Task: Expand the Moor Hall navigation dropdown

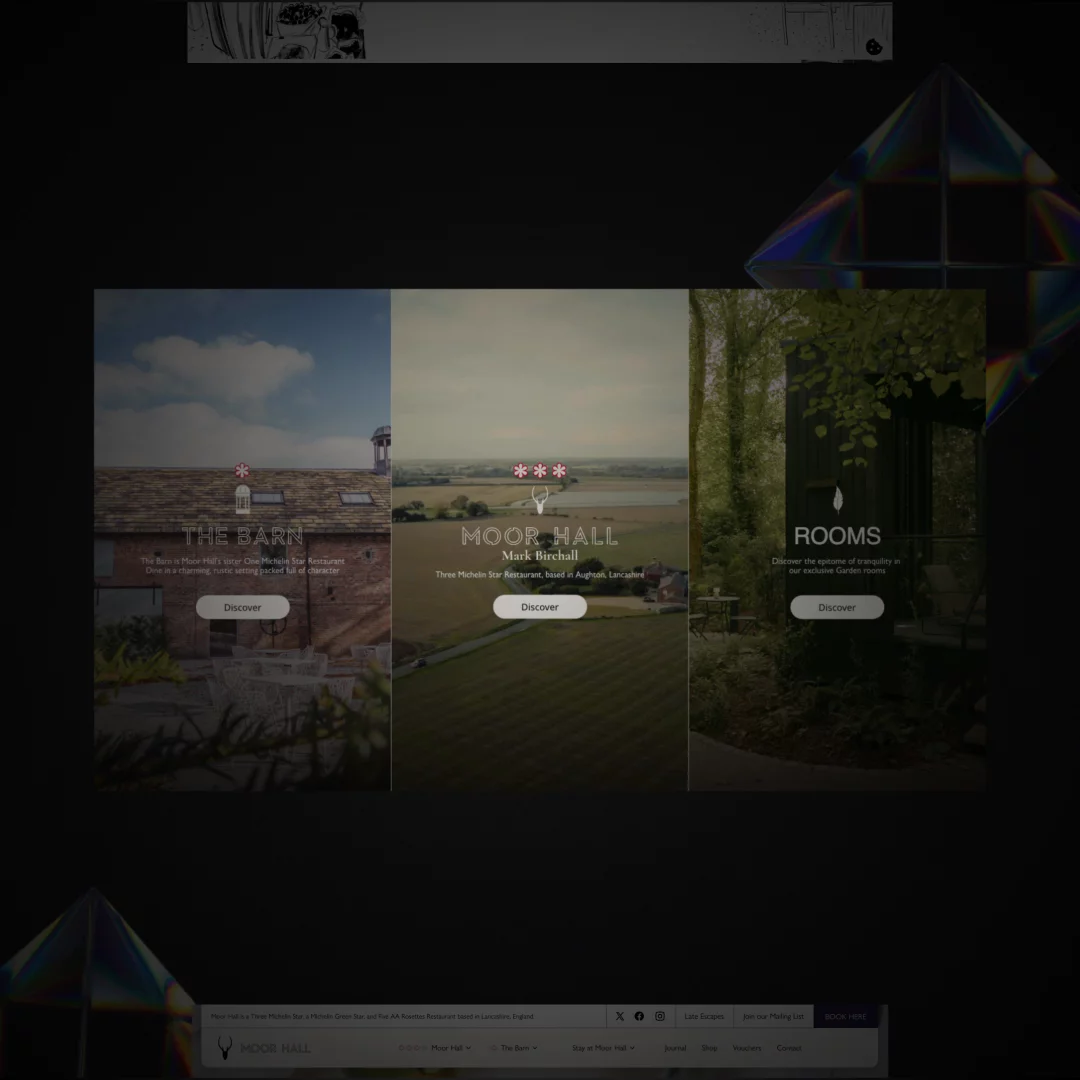Action: click(x=449, y=1048)
